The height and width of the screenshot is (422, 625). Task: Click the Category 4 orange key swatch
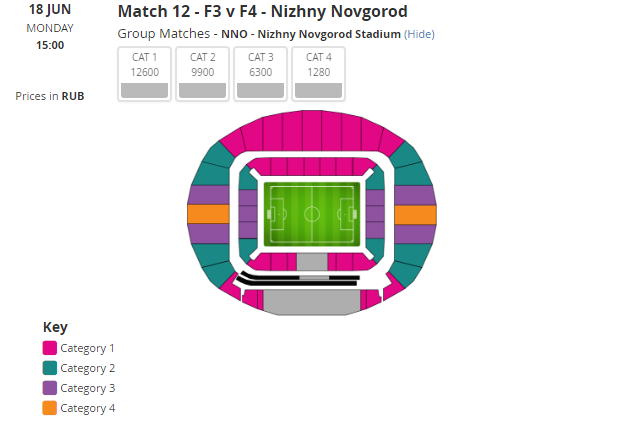[50, 408]
